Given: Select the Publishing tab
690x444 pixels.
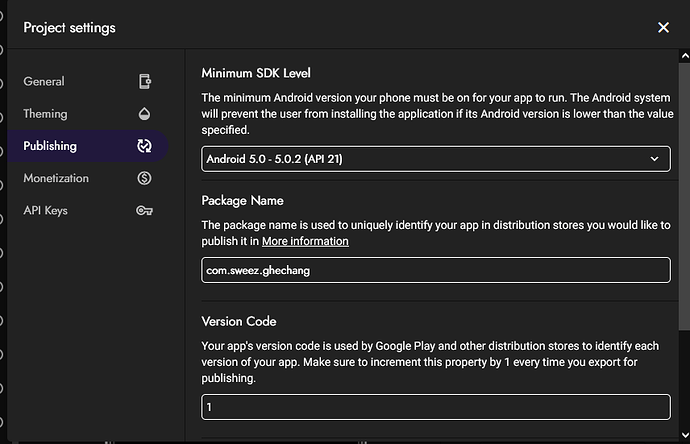Looking at the screenshot, I should 88,146.
